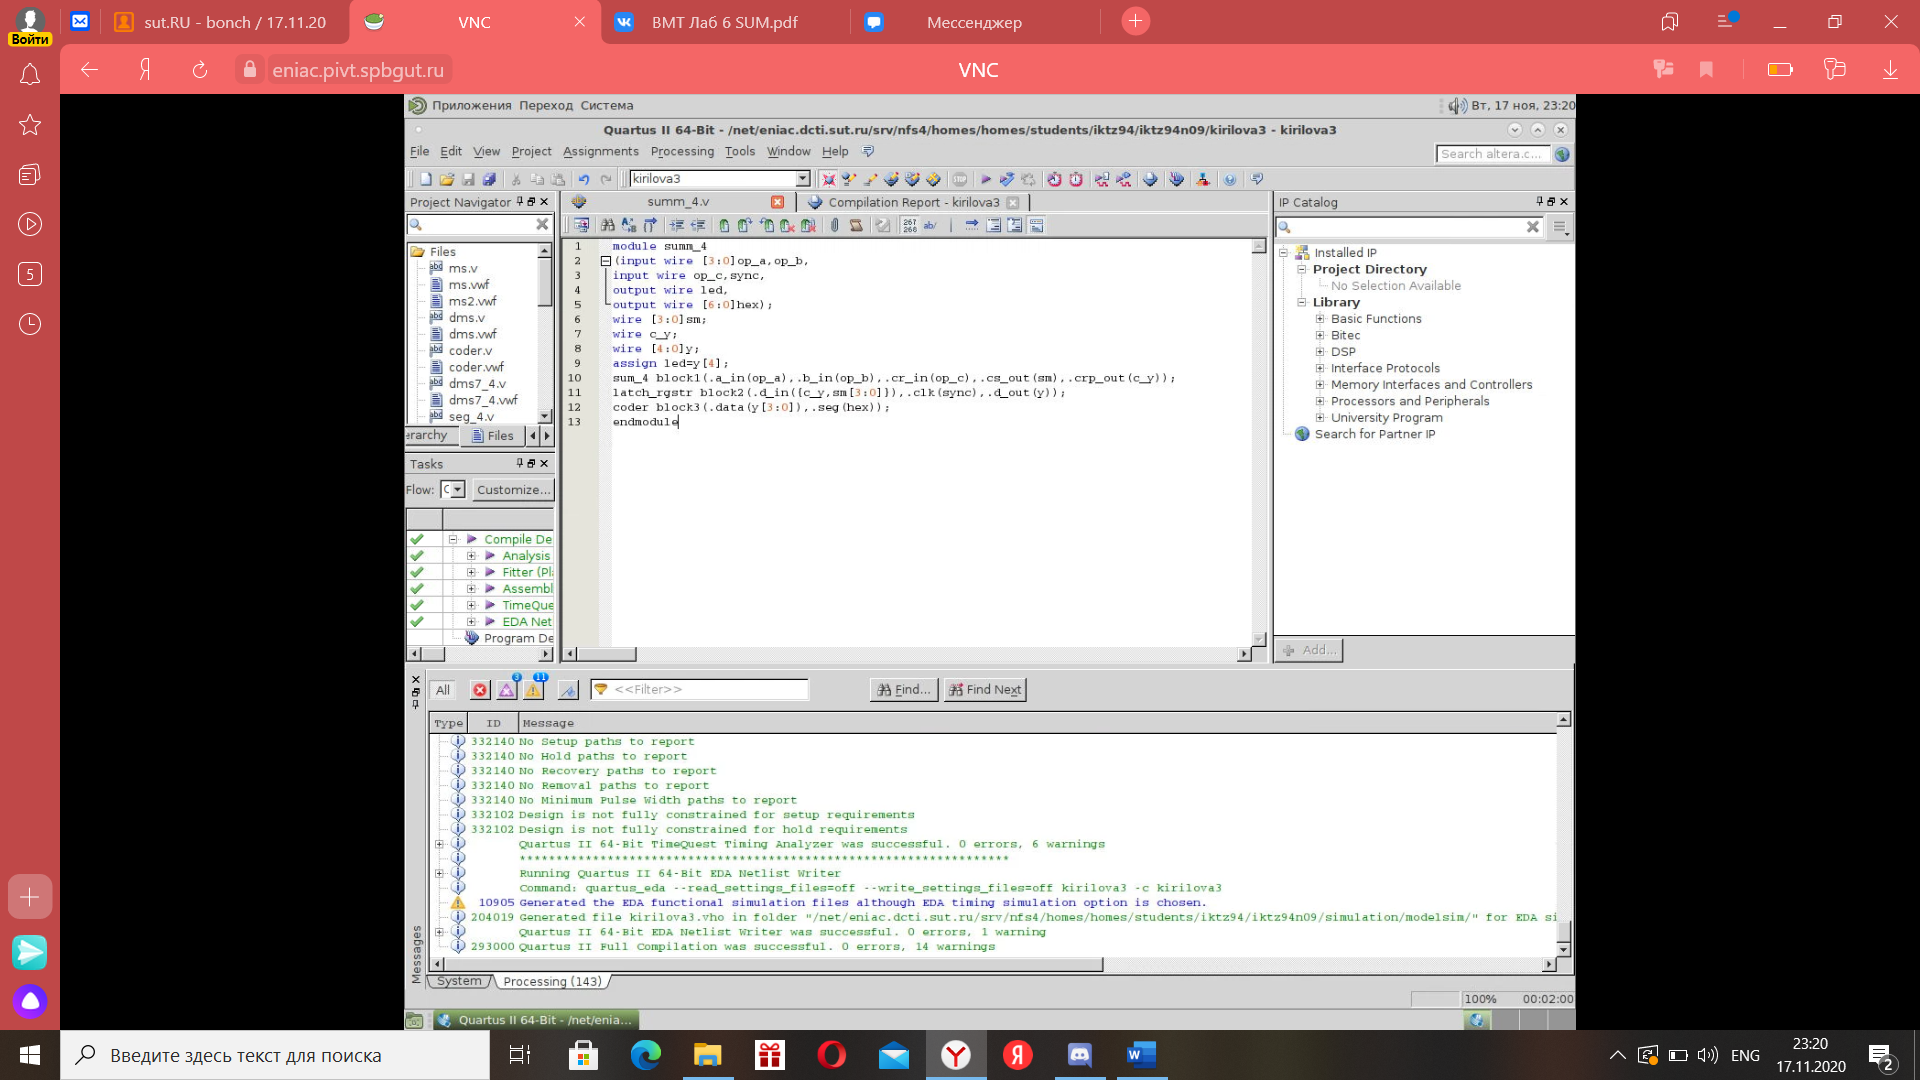Open the Processing menu

[x=682, y=152]
